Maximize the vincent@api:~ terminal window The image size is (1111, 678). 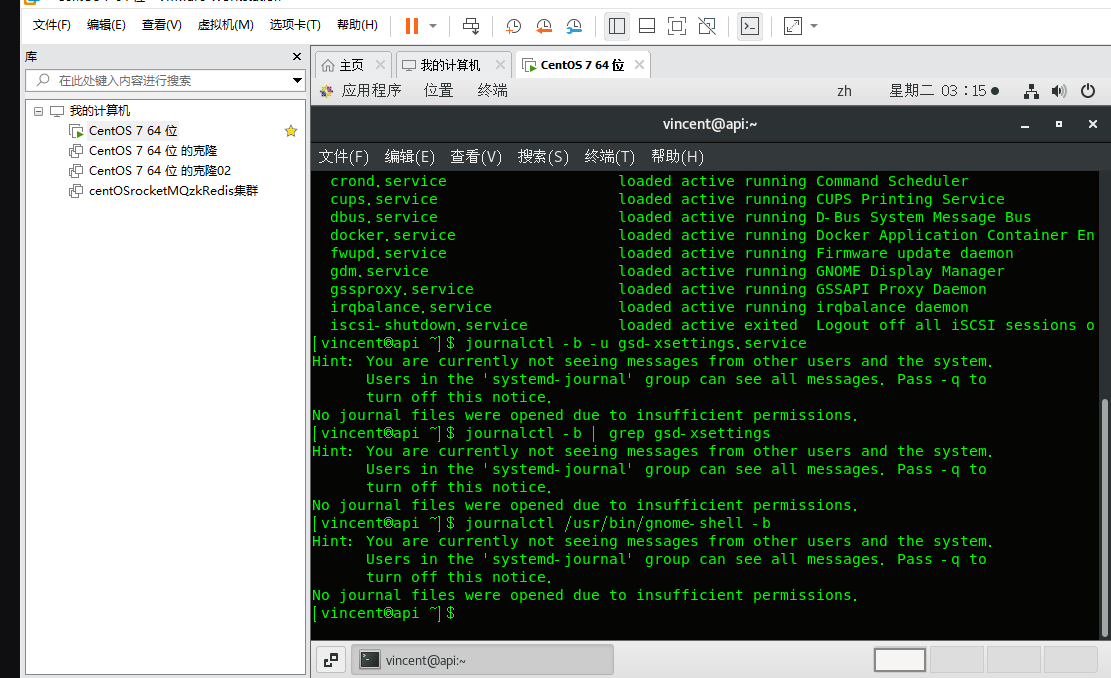click(1059, 124)
